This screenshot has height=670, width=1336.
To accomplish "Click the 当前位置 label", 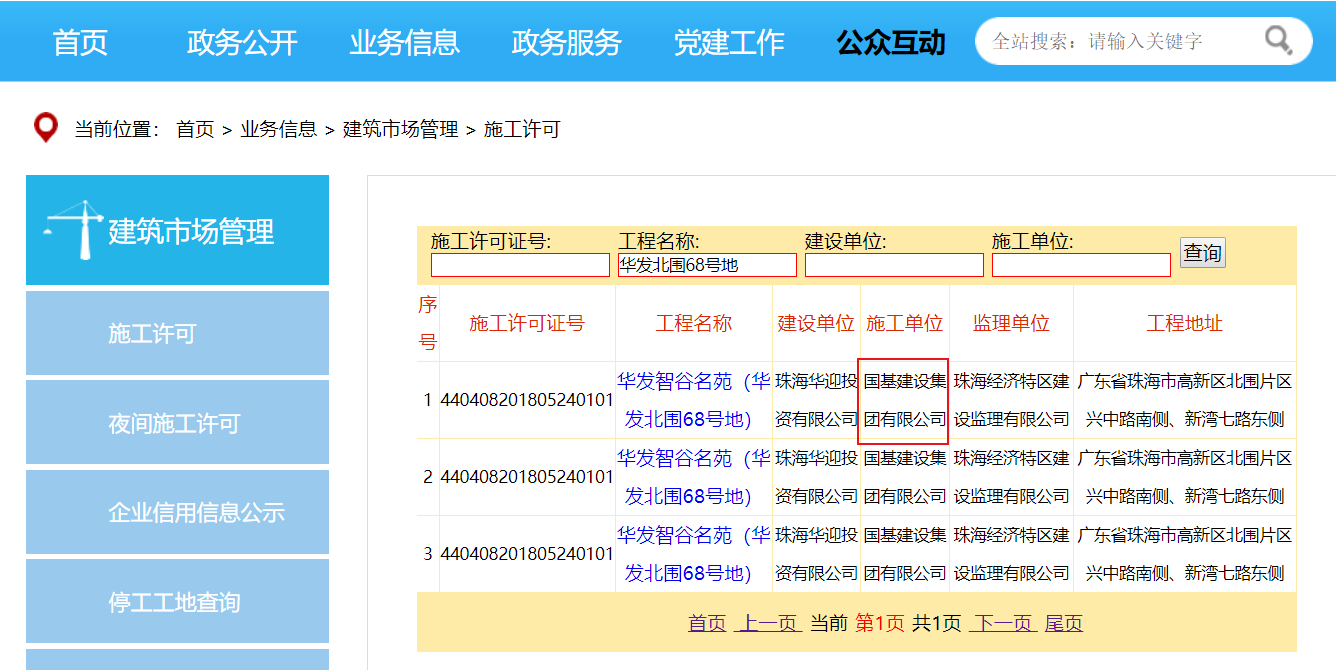I will (117, 129).
